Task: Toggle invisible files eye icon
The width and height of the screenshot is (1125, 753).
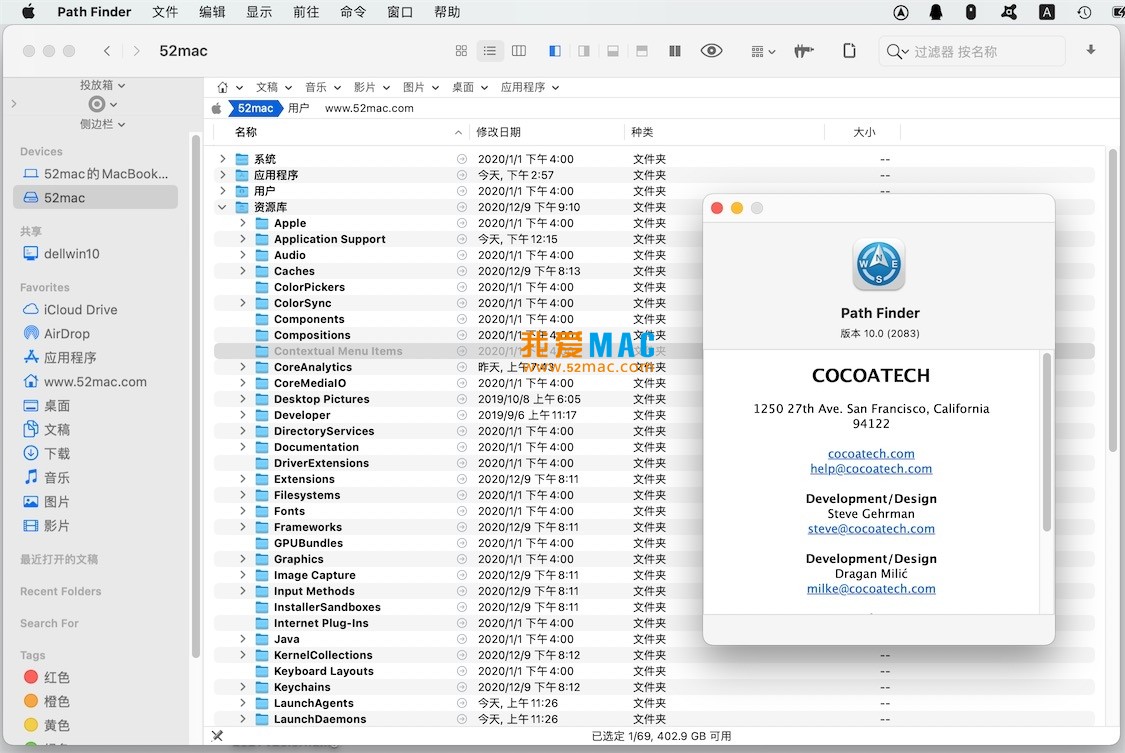Action: (x=711, y=51)
